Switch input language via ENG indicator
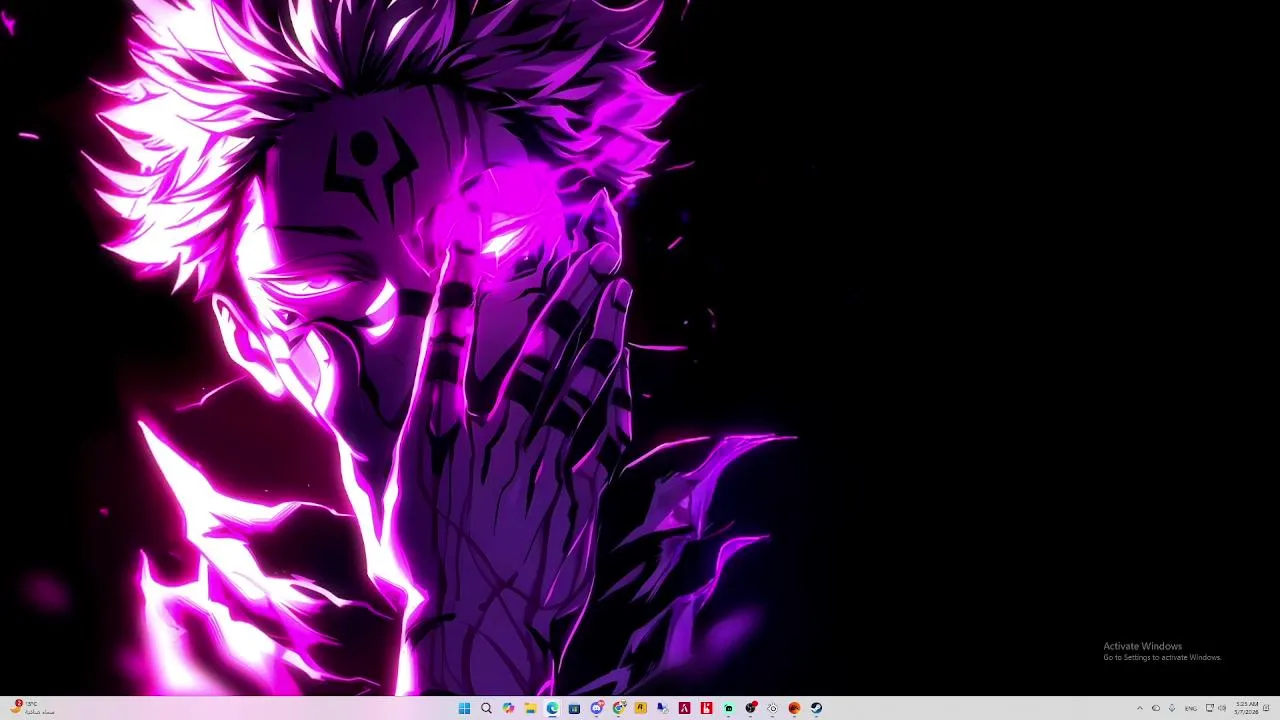The height and width of the screenshot is (720, 1280). click(x=1191, y=708)
